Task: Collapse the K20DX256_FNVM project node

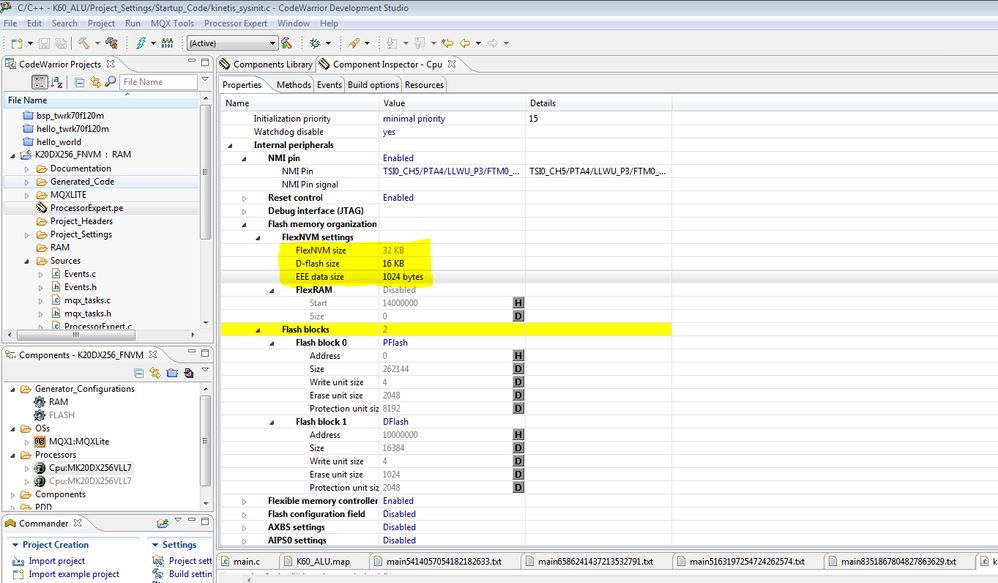Action: click(13, 155)
